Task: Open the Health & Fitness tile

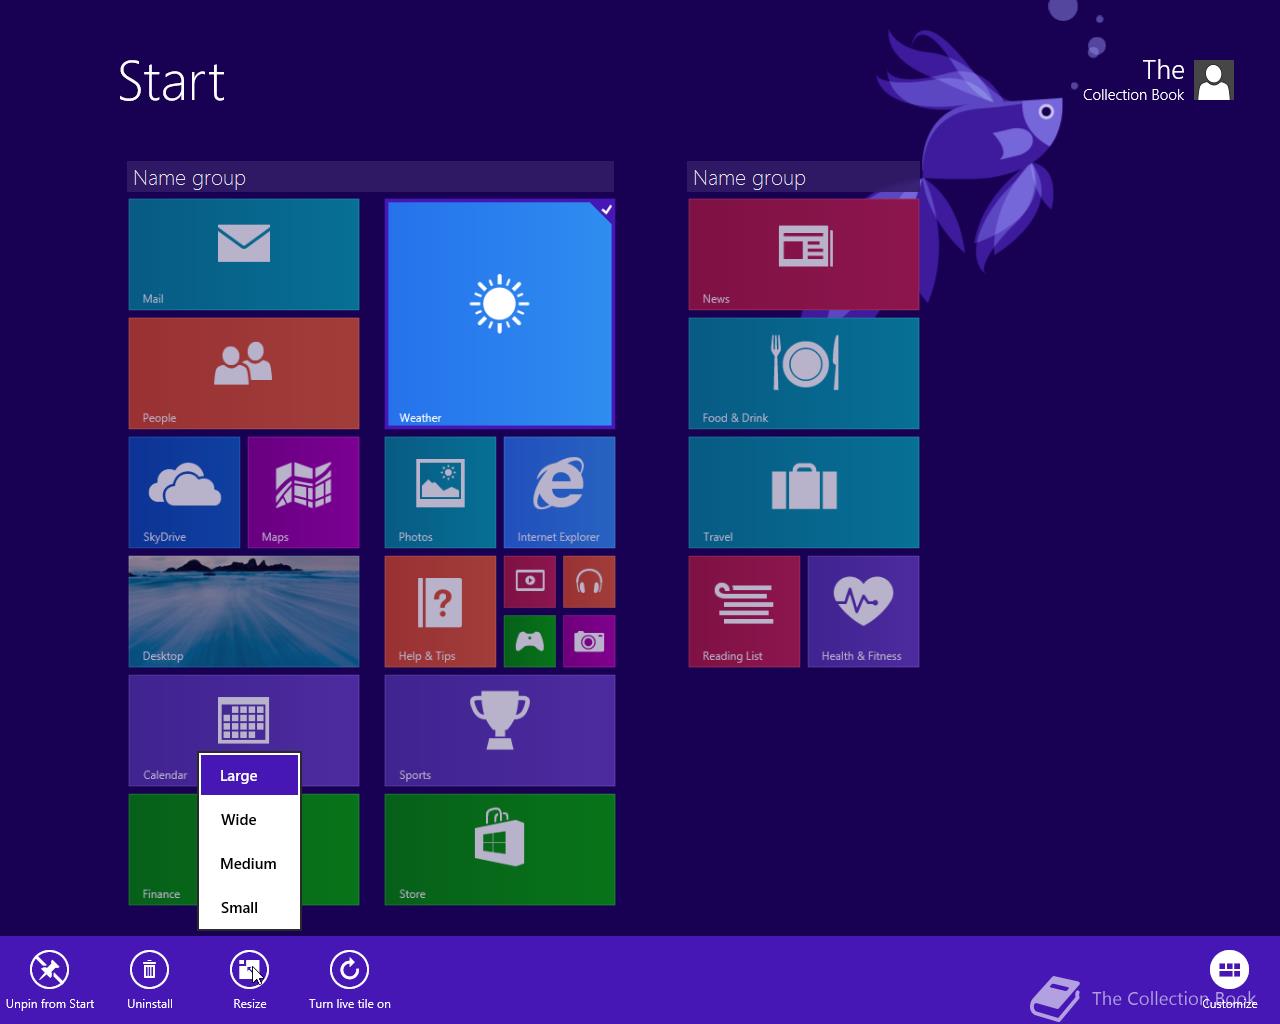Action: tap(863, 611)
